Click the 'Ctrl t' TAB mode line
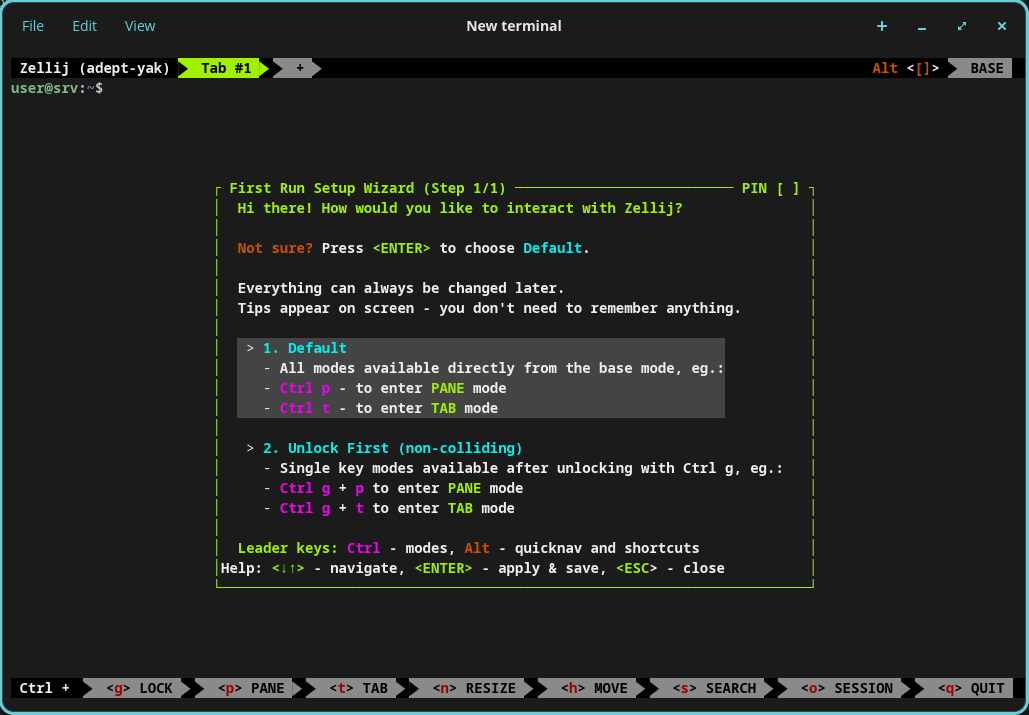The image size is (1029, 715). (x=381, y=408)
